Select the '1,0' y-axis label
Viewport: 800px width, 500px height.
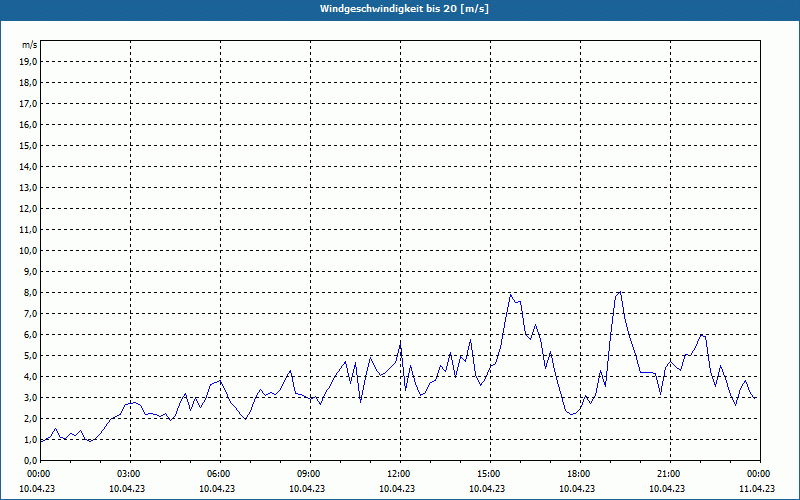31,440
